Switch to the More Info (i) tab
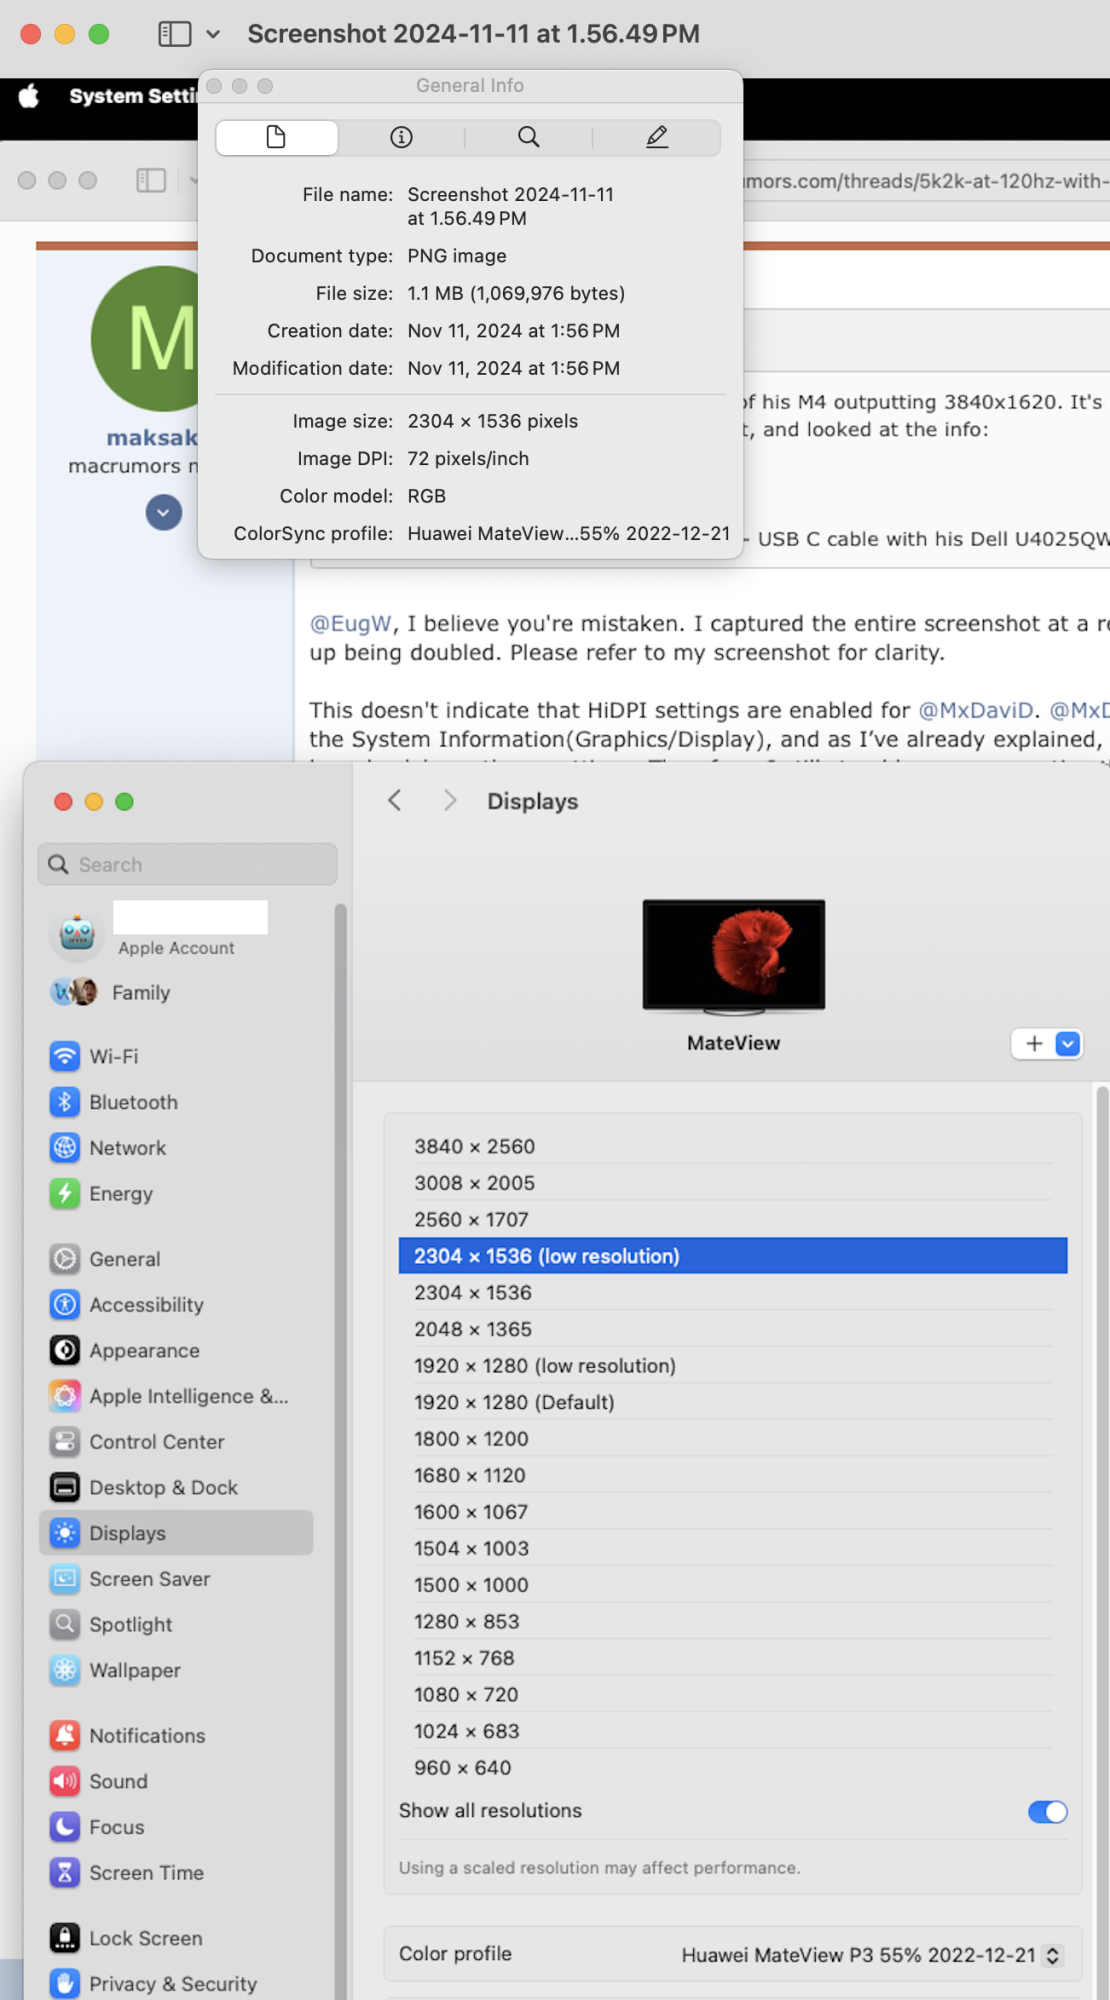 401,137
